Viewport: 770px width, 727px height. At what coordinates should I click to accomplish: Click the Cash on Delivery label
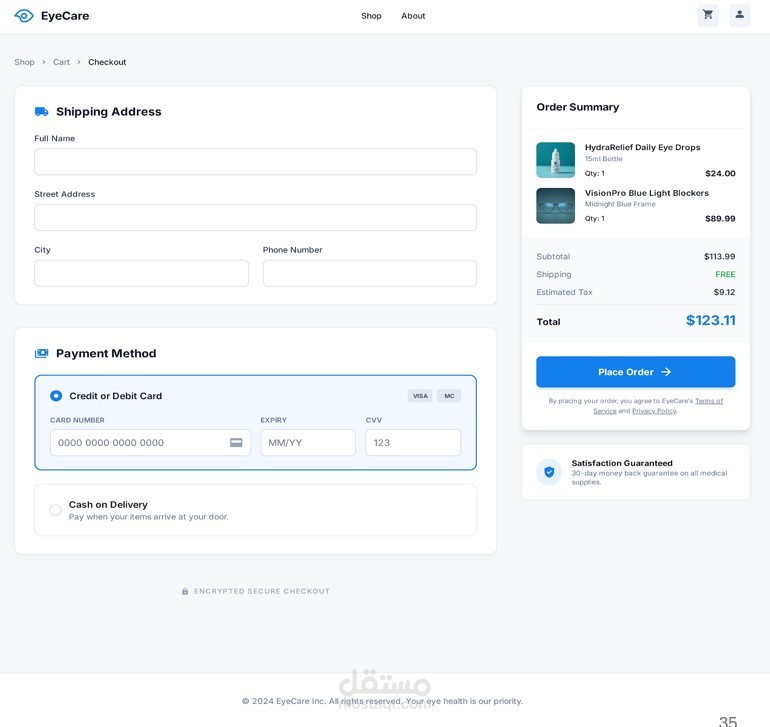tap(108, 504)
